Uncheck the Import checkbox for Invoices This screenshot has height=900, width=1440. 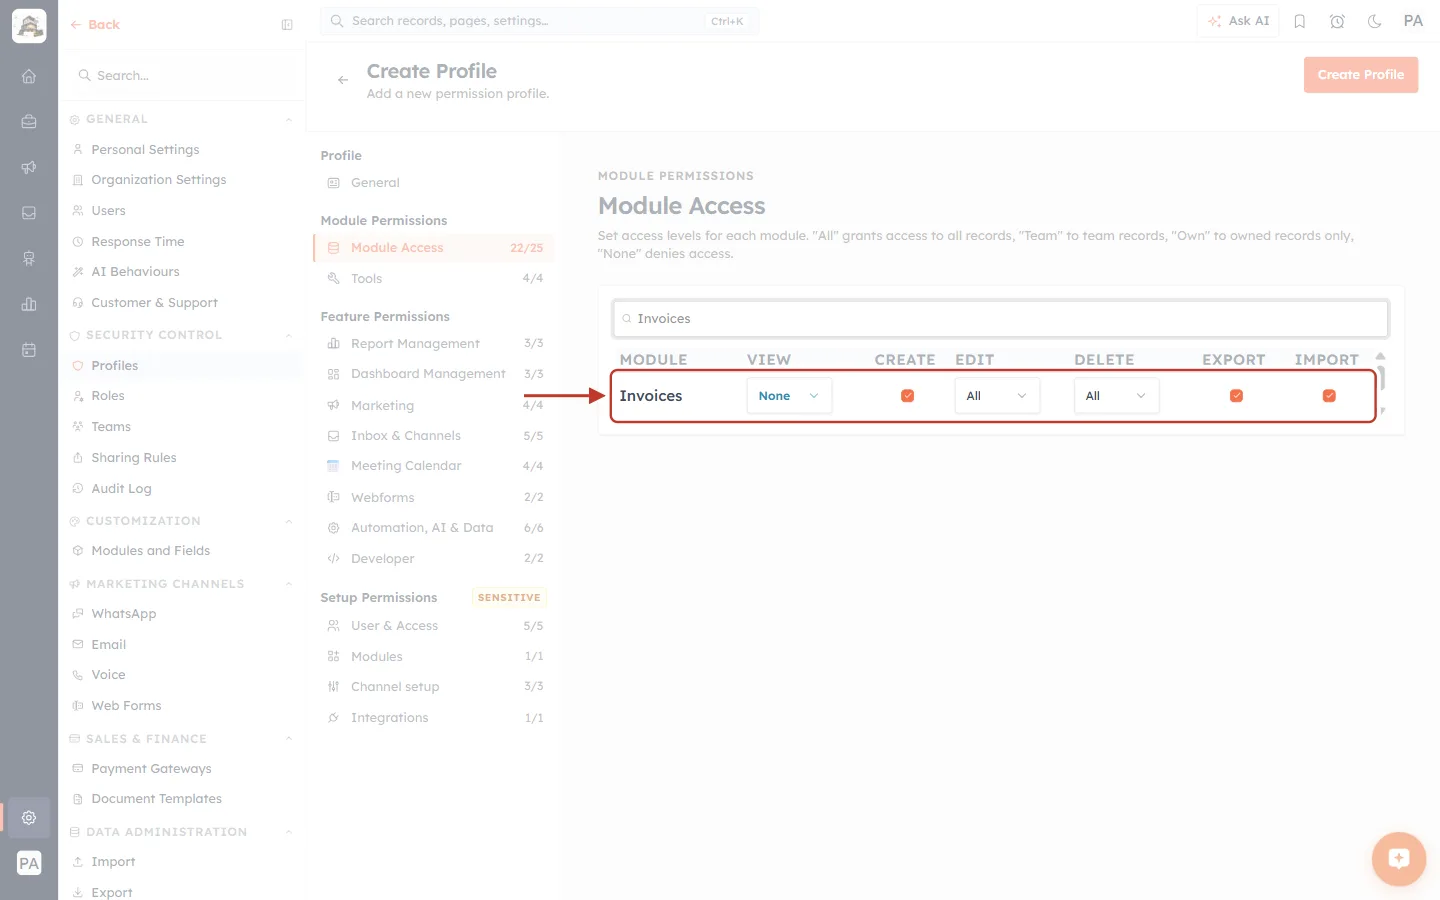1329,396
